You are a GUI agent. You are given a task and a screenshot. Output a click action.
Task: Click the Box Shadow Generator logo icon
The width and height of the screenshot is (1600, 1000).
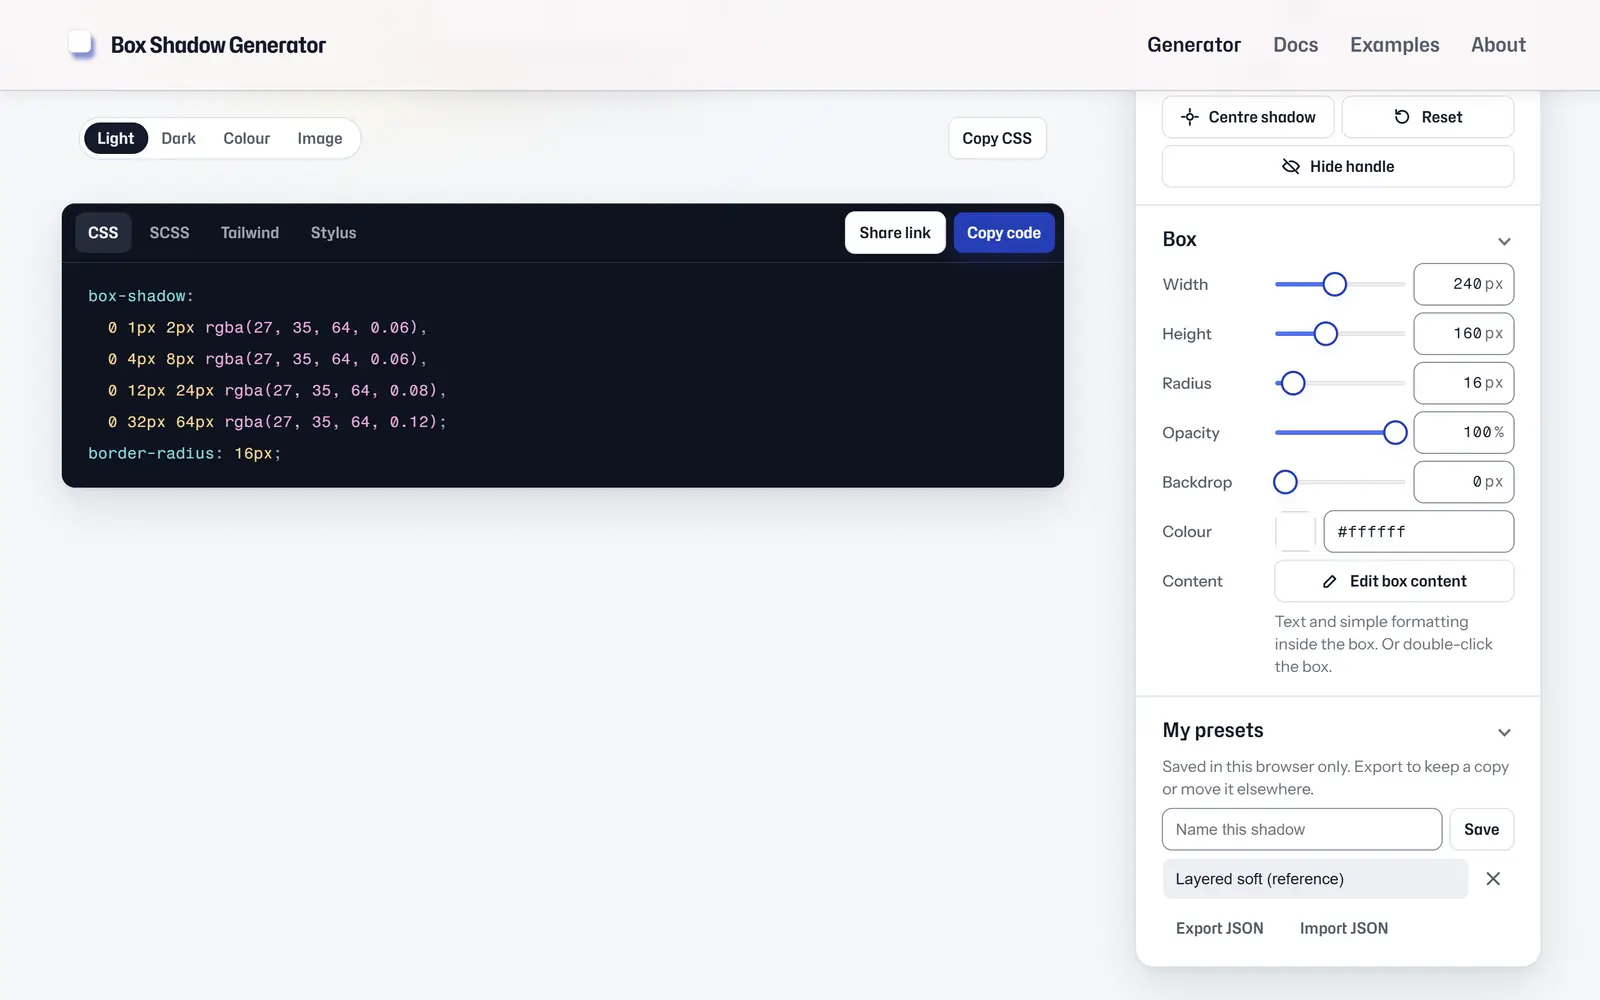click(x=81, y=44)
